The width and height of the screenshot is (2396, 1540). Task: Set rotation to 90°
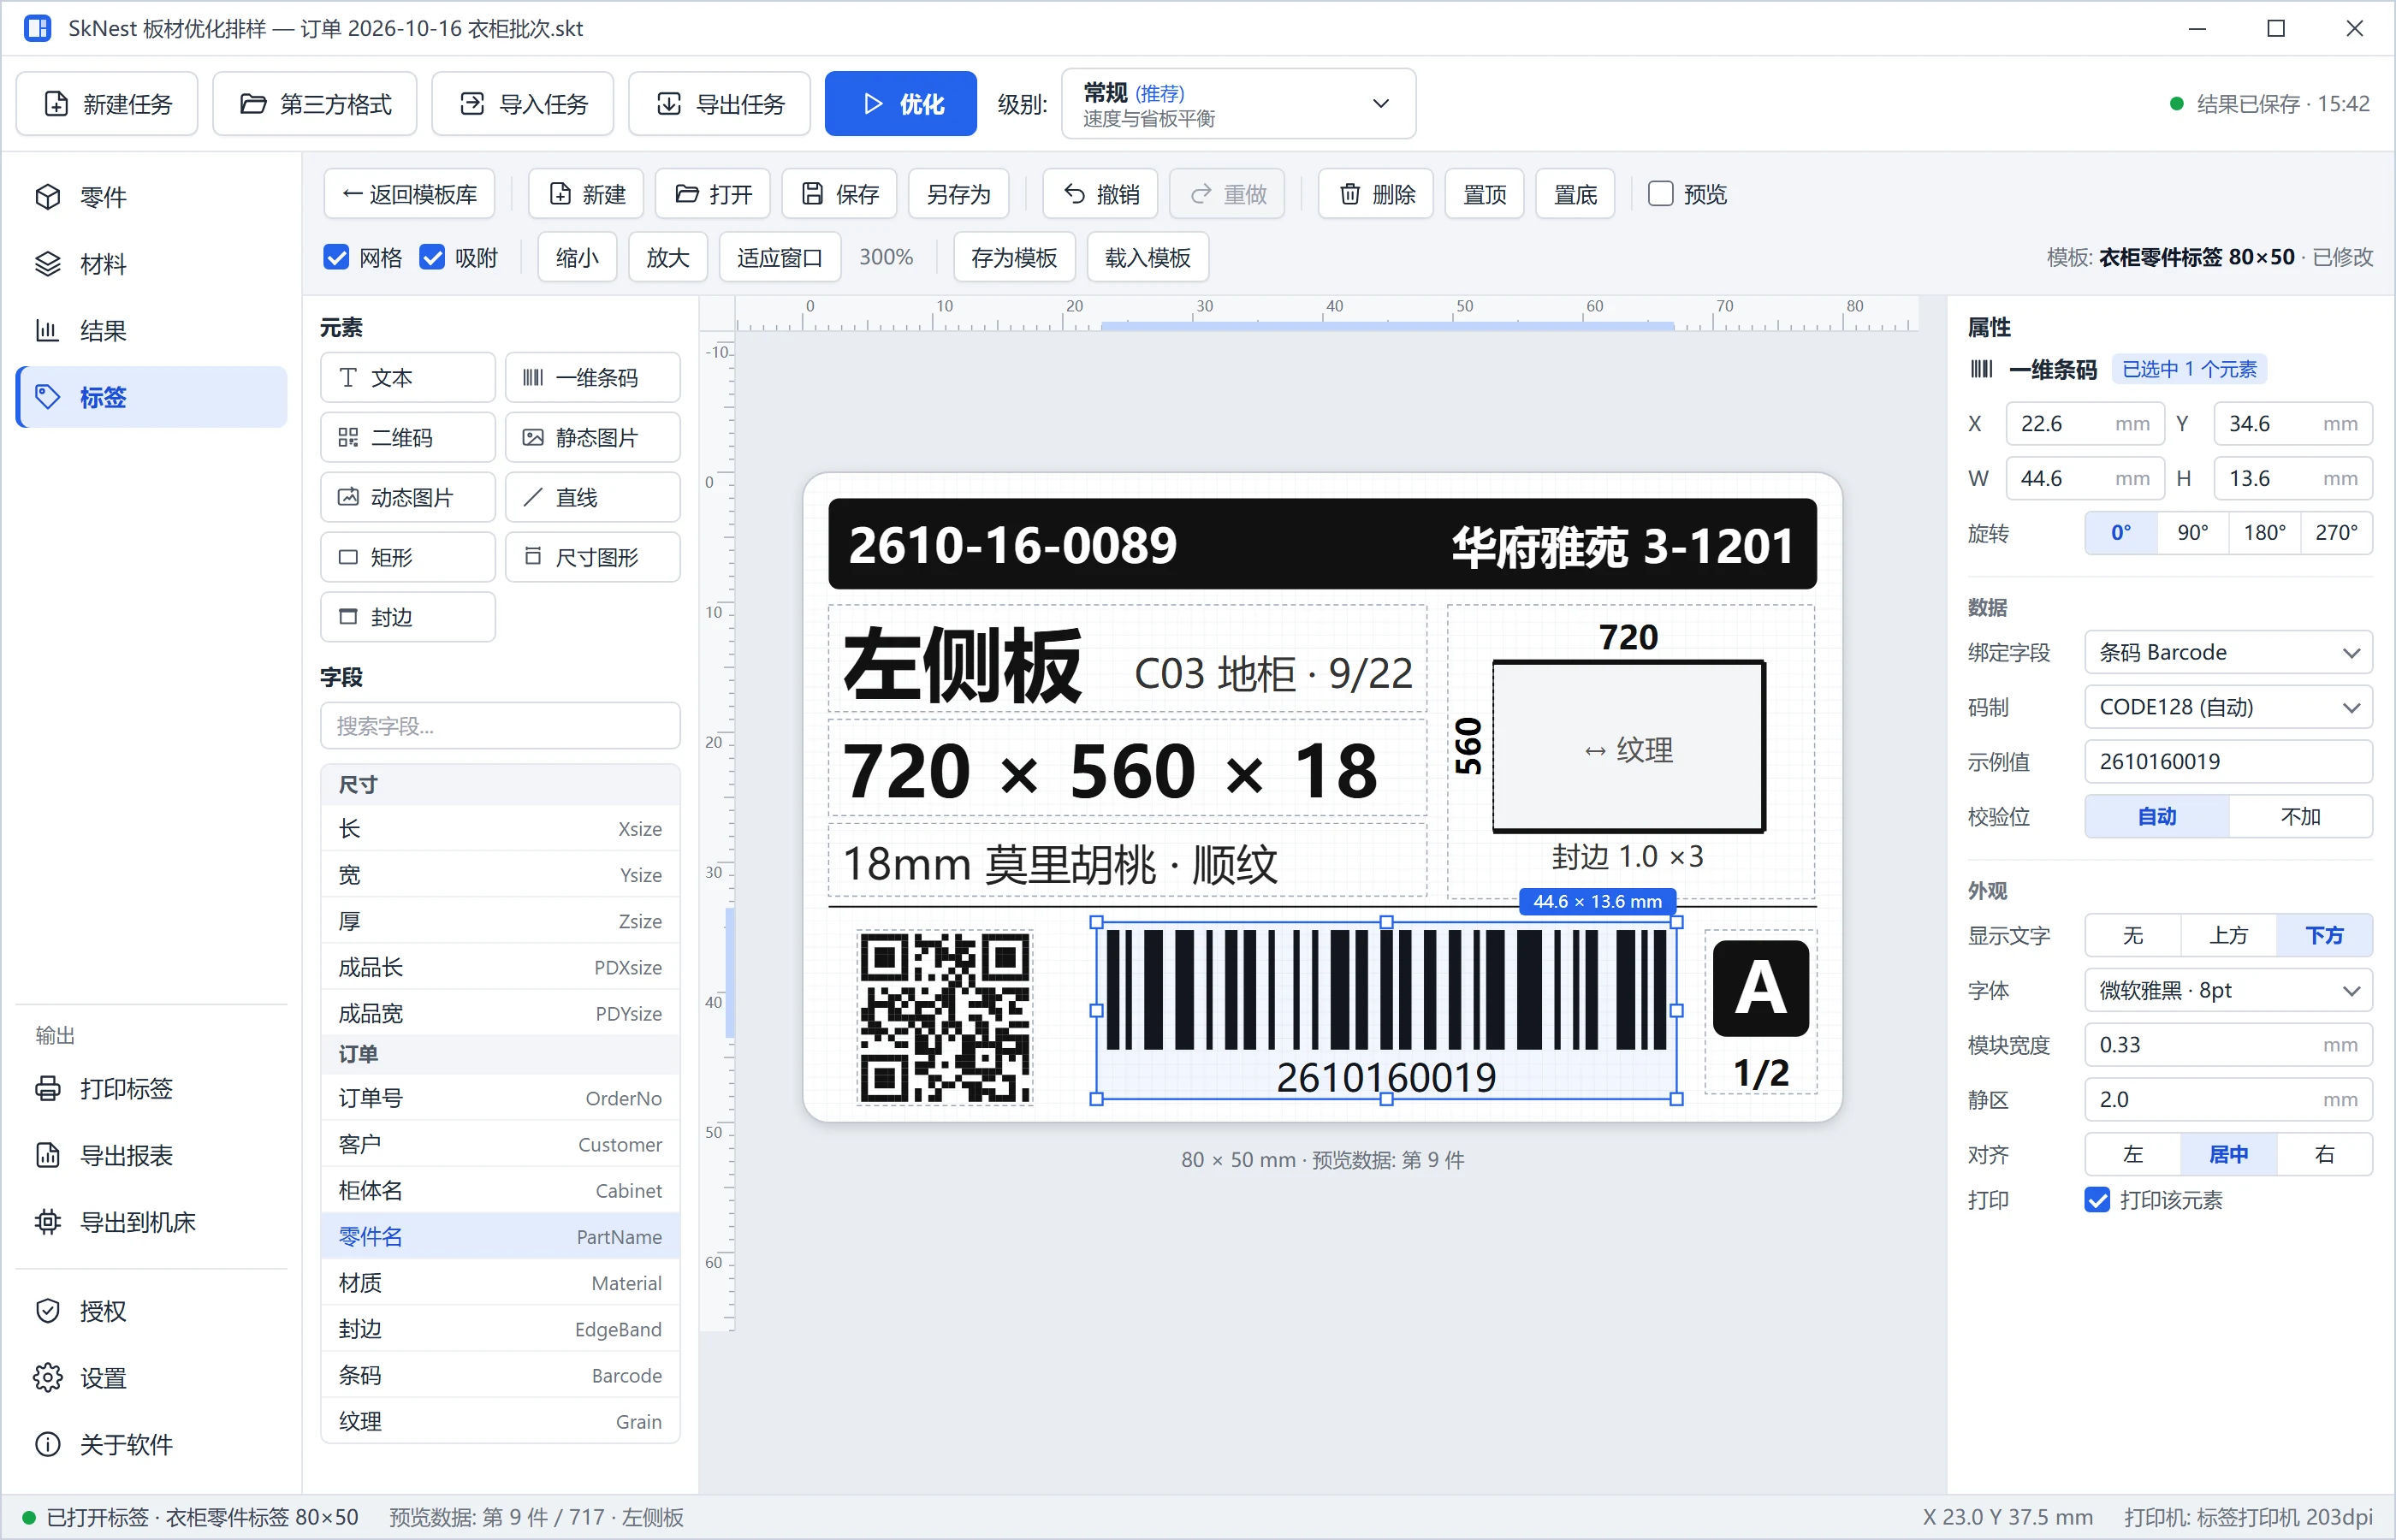[x=2193, y=533]
